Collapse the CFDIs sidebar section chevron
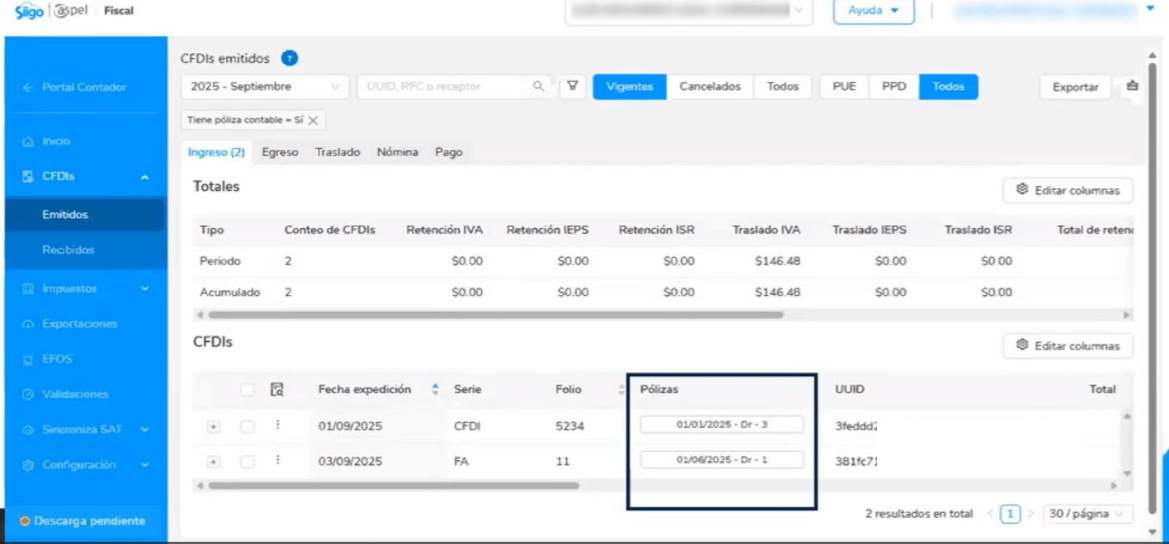This screenshot has height=544, width=1169. [x=145, y=177]
